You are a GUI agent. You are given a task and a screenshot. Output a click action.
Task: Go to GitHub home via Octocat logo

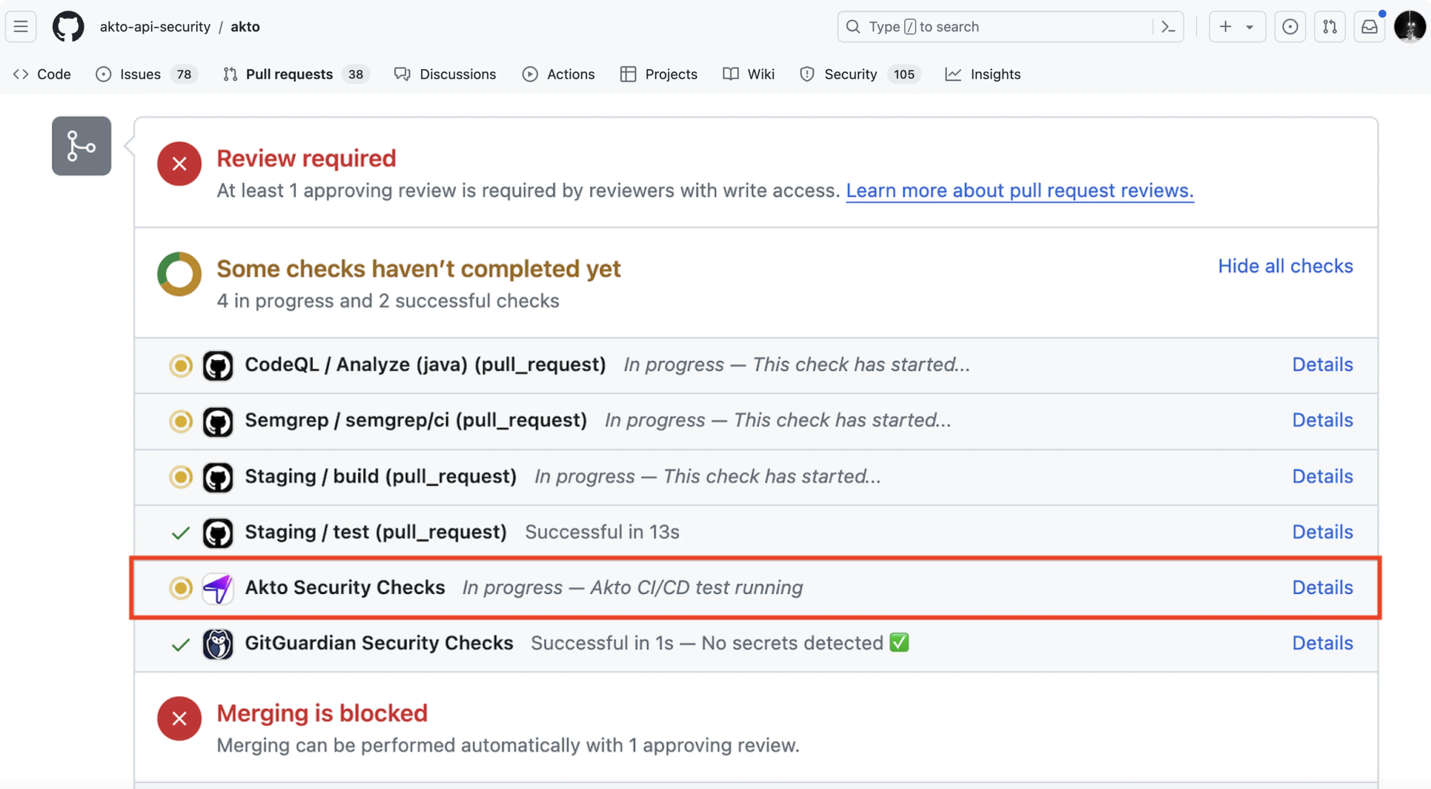pyautogui.click(x=68, y=27)
